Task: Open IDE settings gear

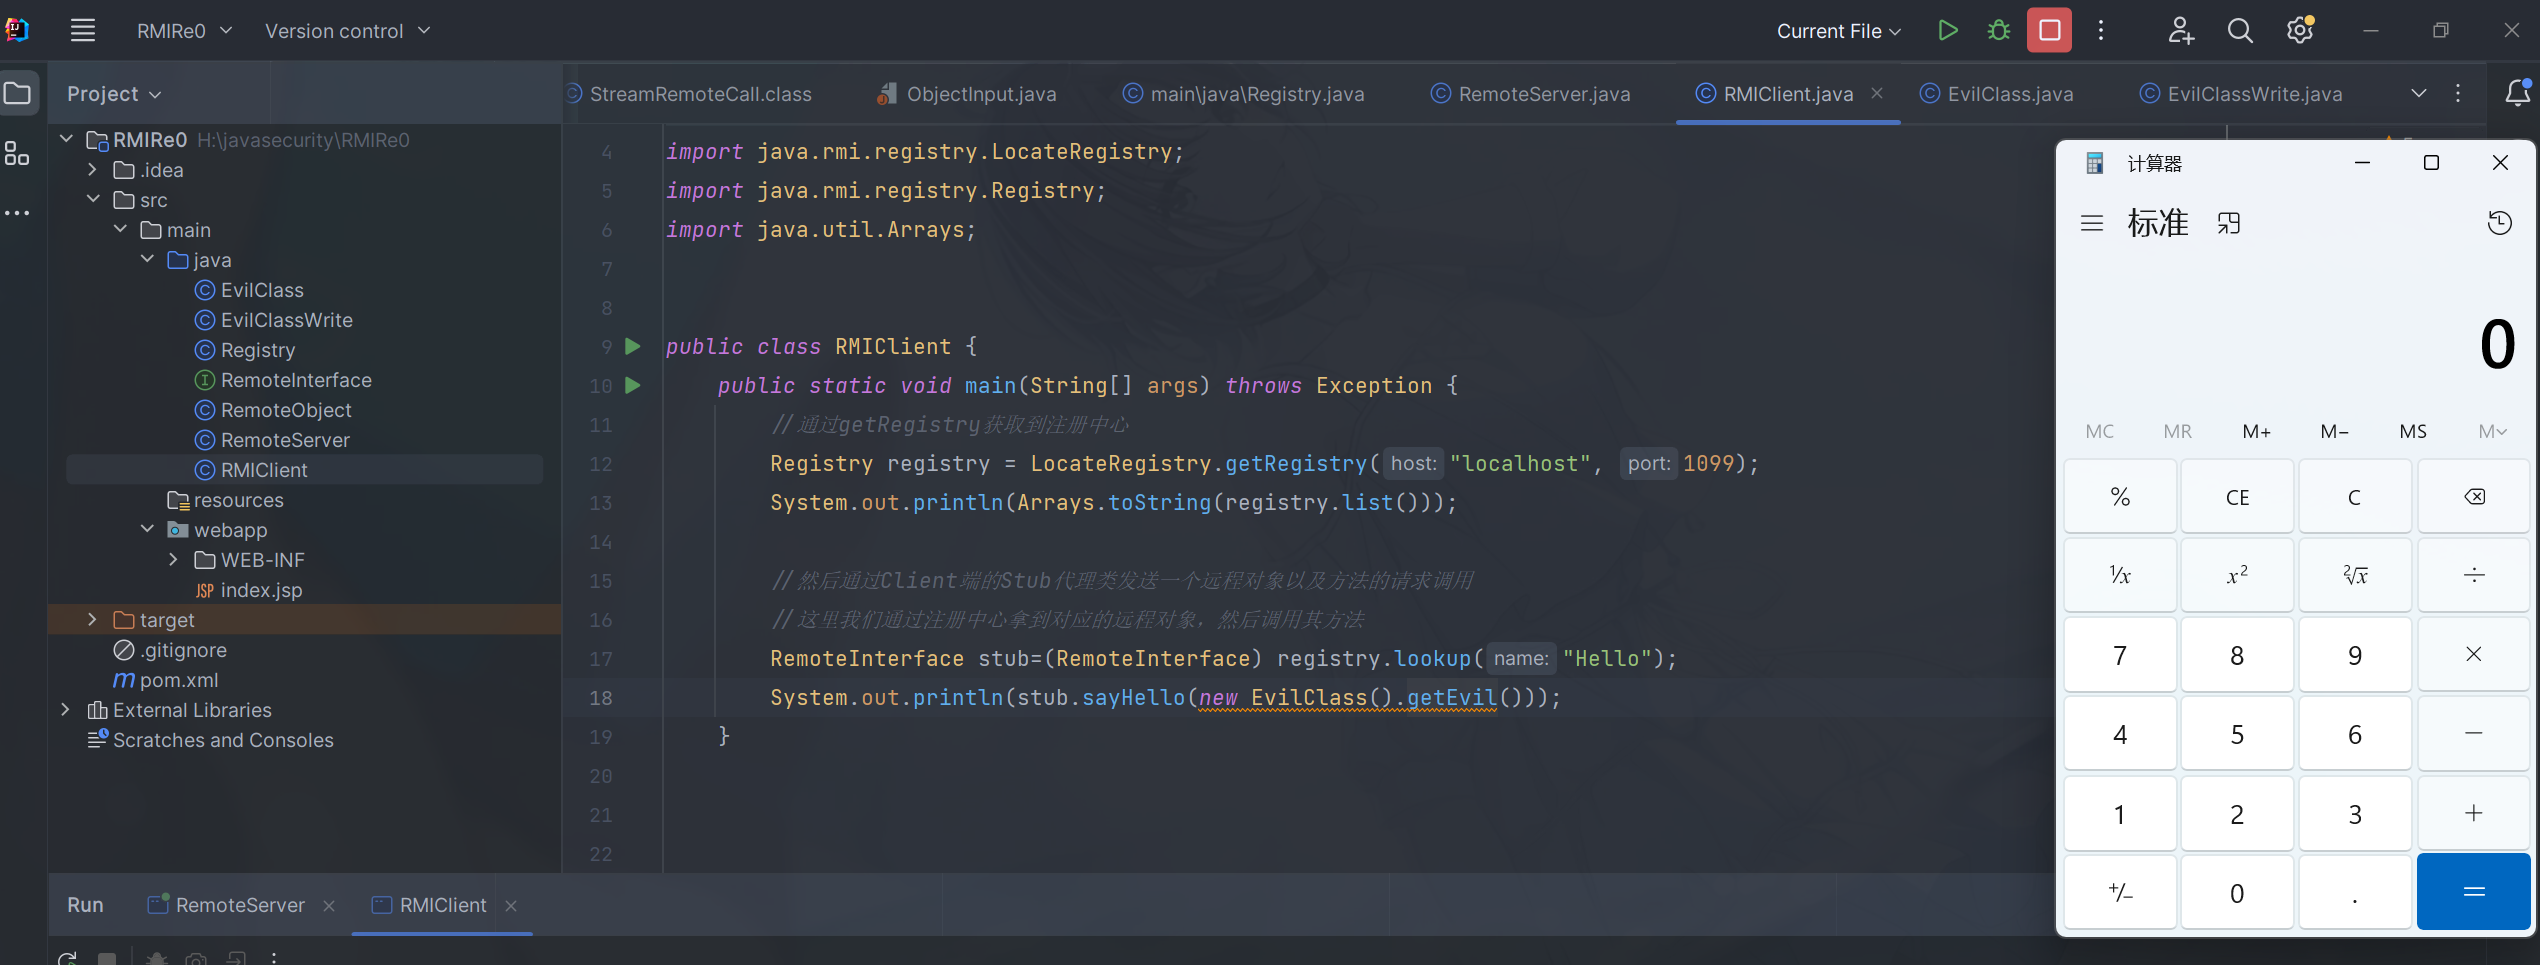Action: point(2300,30)
